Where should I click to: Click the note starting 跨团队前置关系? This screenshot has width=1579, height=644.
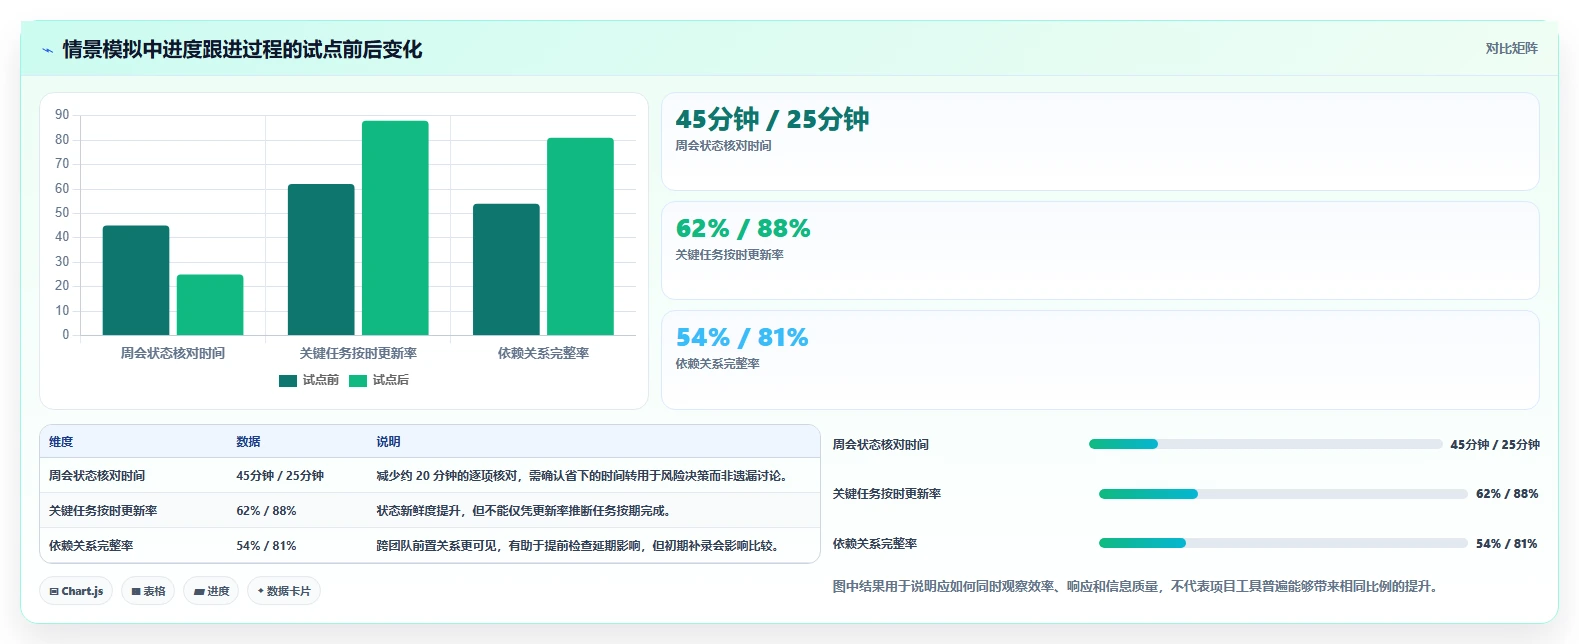pyautogui.click(x=579, y=546)
